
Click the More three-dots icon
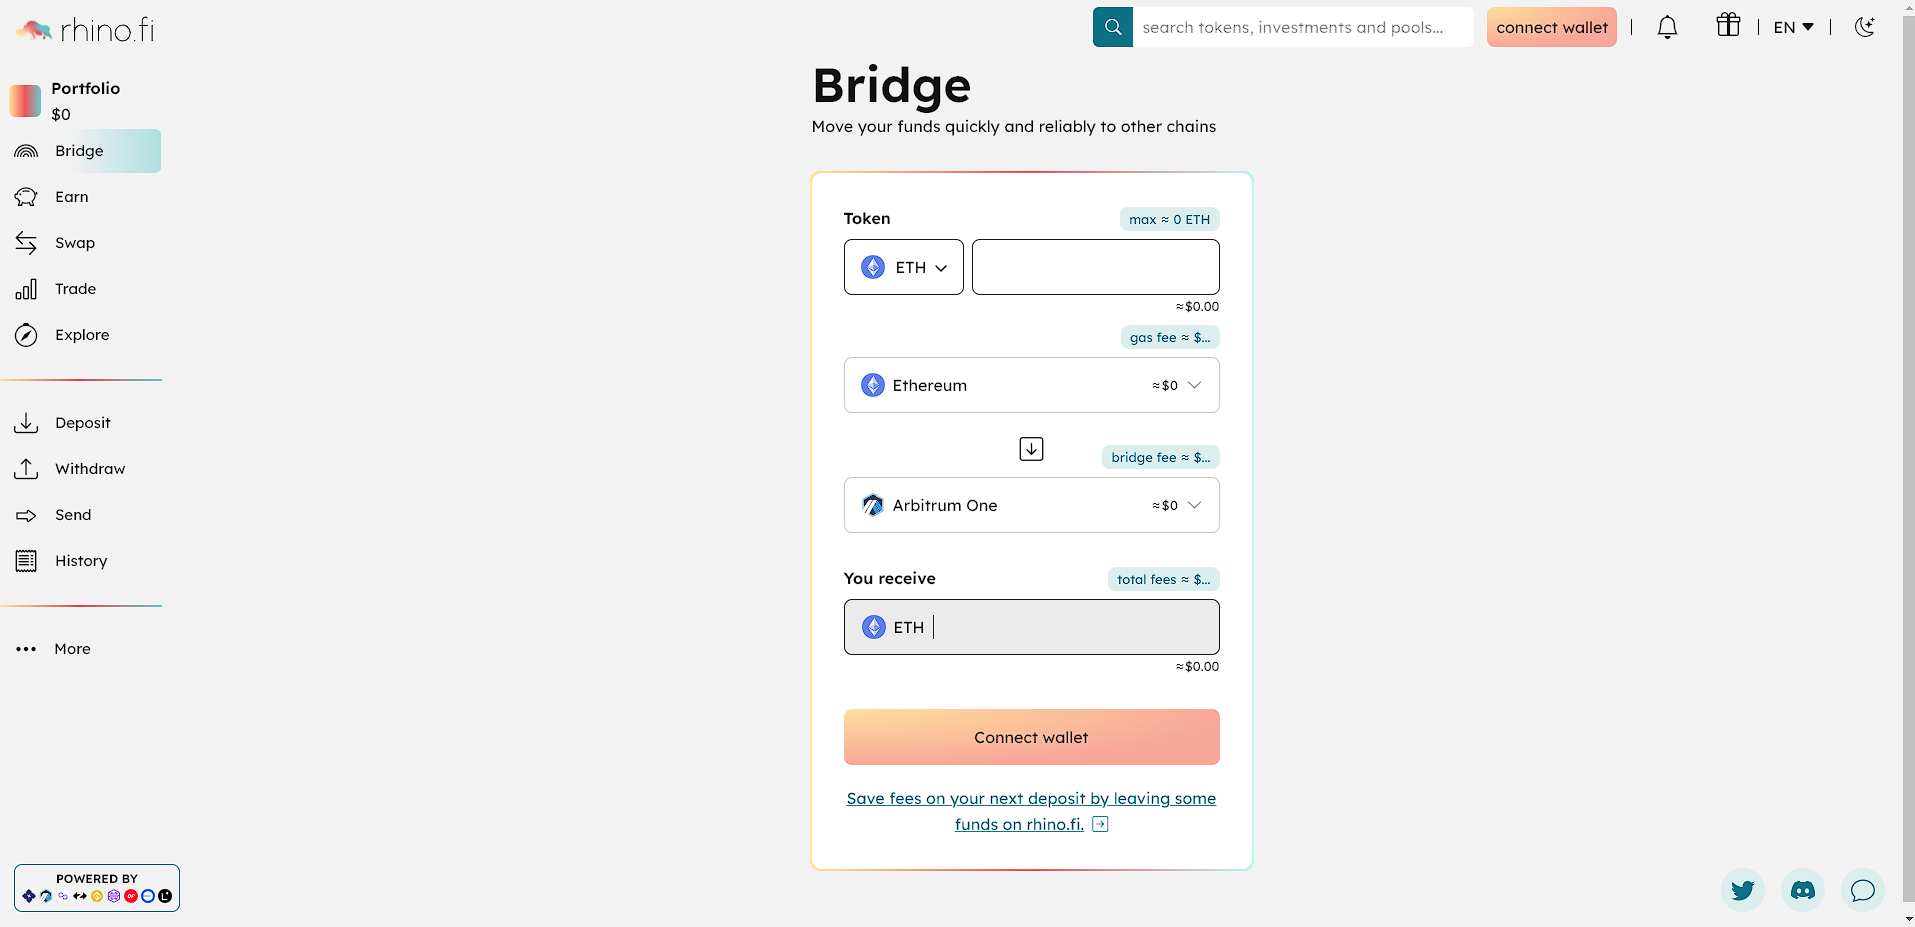pyautogui.click(x=26, y=649)
